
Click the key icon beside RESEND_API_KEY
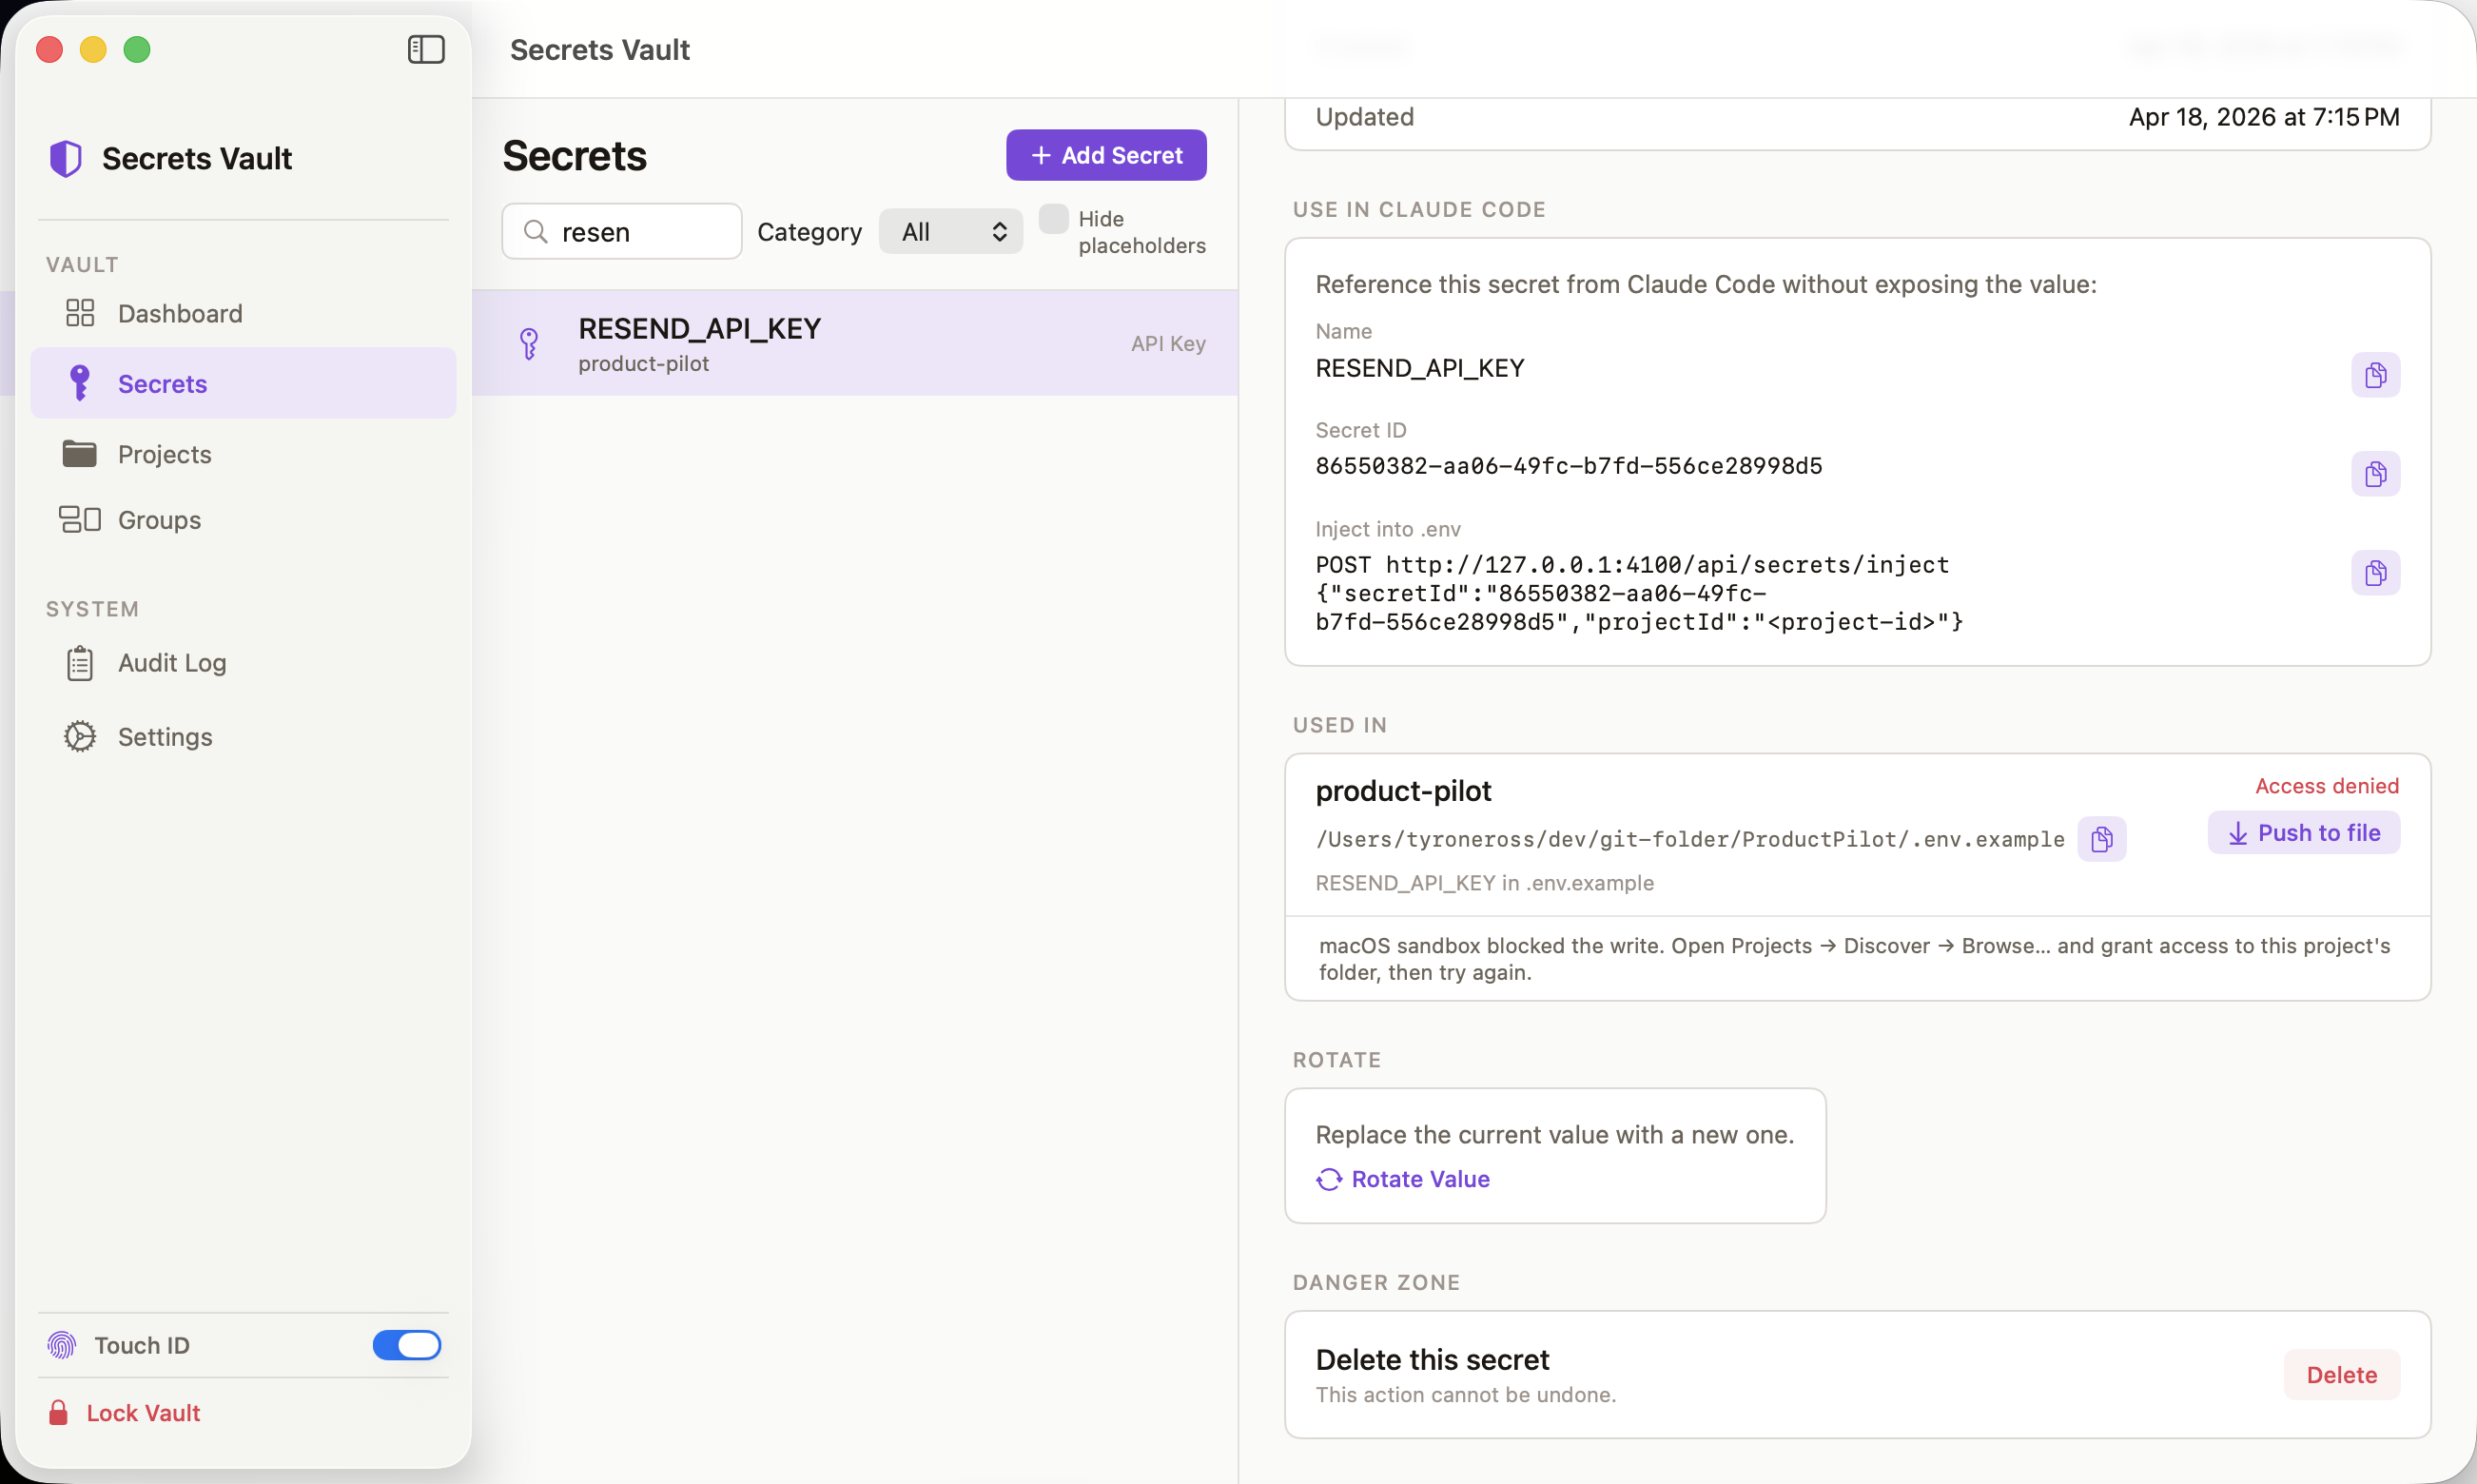pyautogui.click(x=530, y=344)
